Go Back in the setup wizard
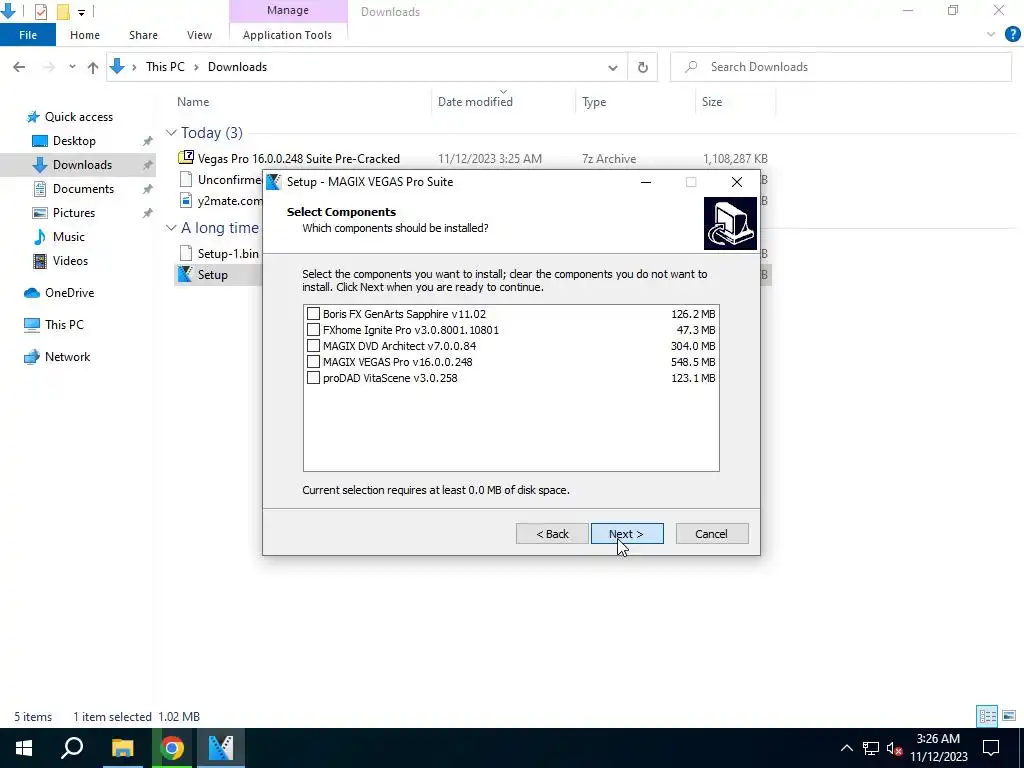 click(552, 534)
